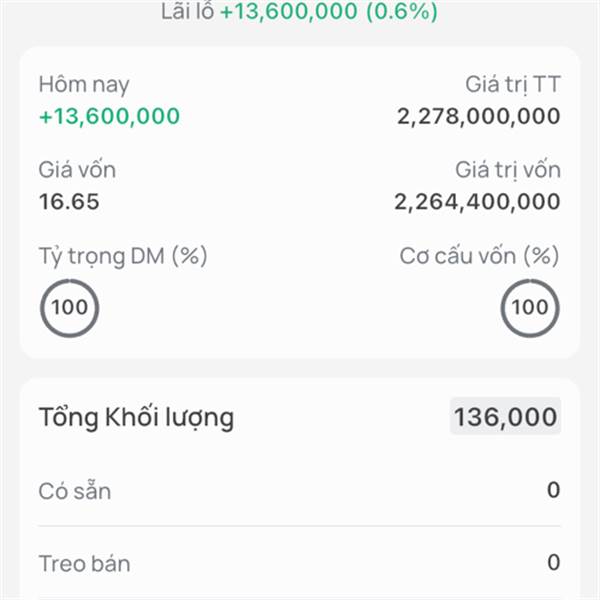This screenshot has height=600, width=600.
Task: Tap the Giá vốn label
Action: (77, 170)
